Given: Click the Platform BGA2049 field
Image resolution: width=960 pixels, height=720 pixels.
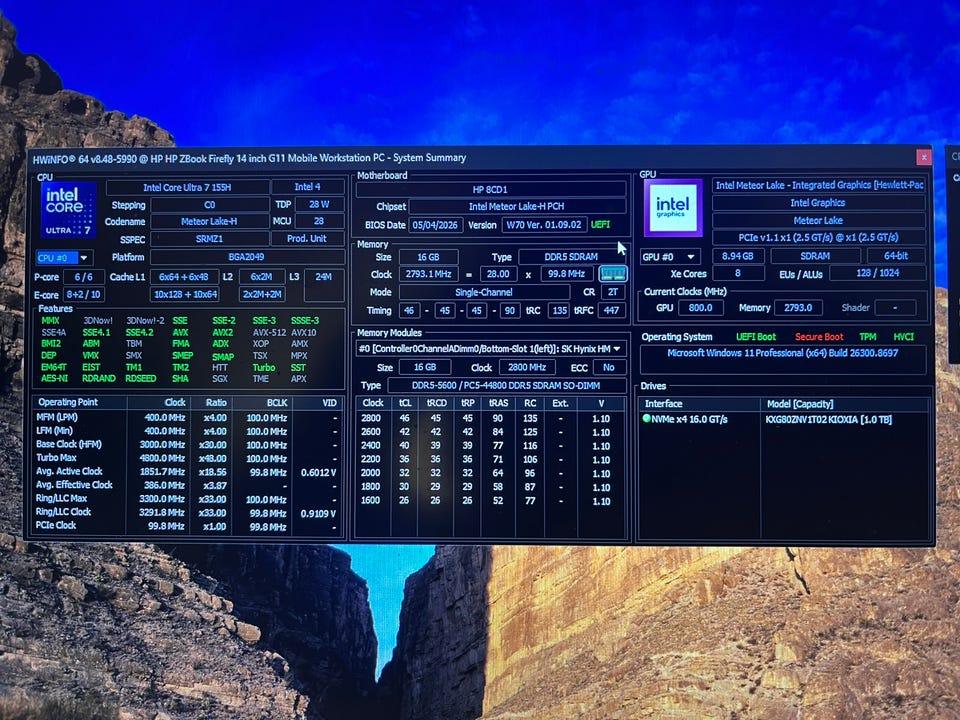Looking at the screenshot, I should pyautogui.click(x=247, y=257).
